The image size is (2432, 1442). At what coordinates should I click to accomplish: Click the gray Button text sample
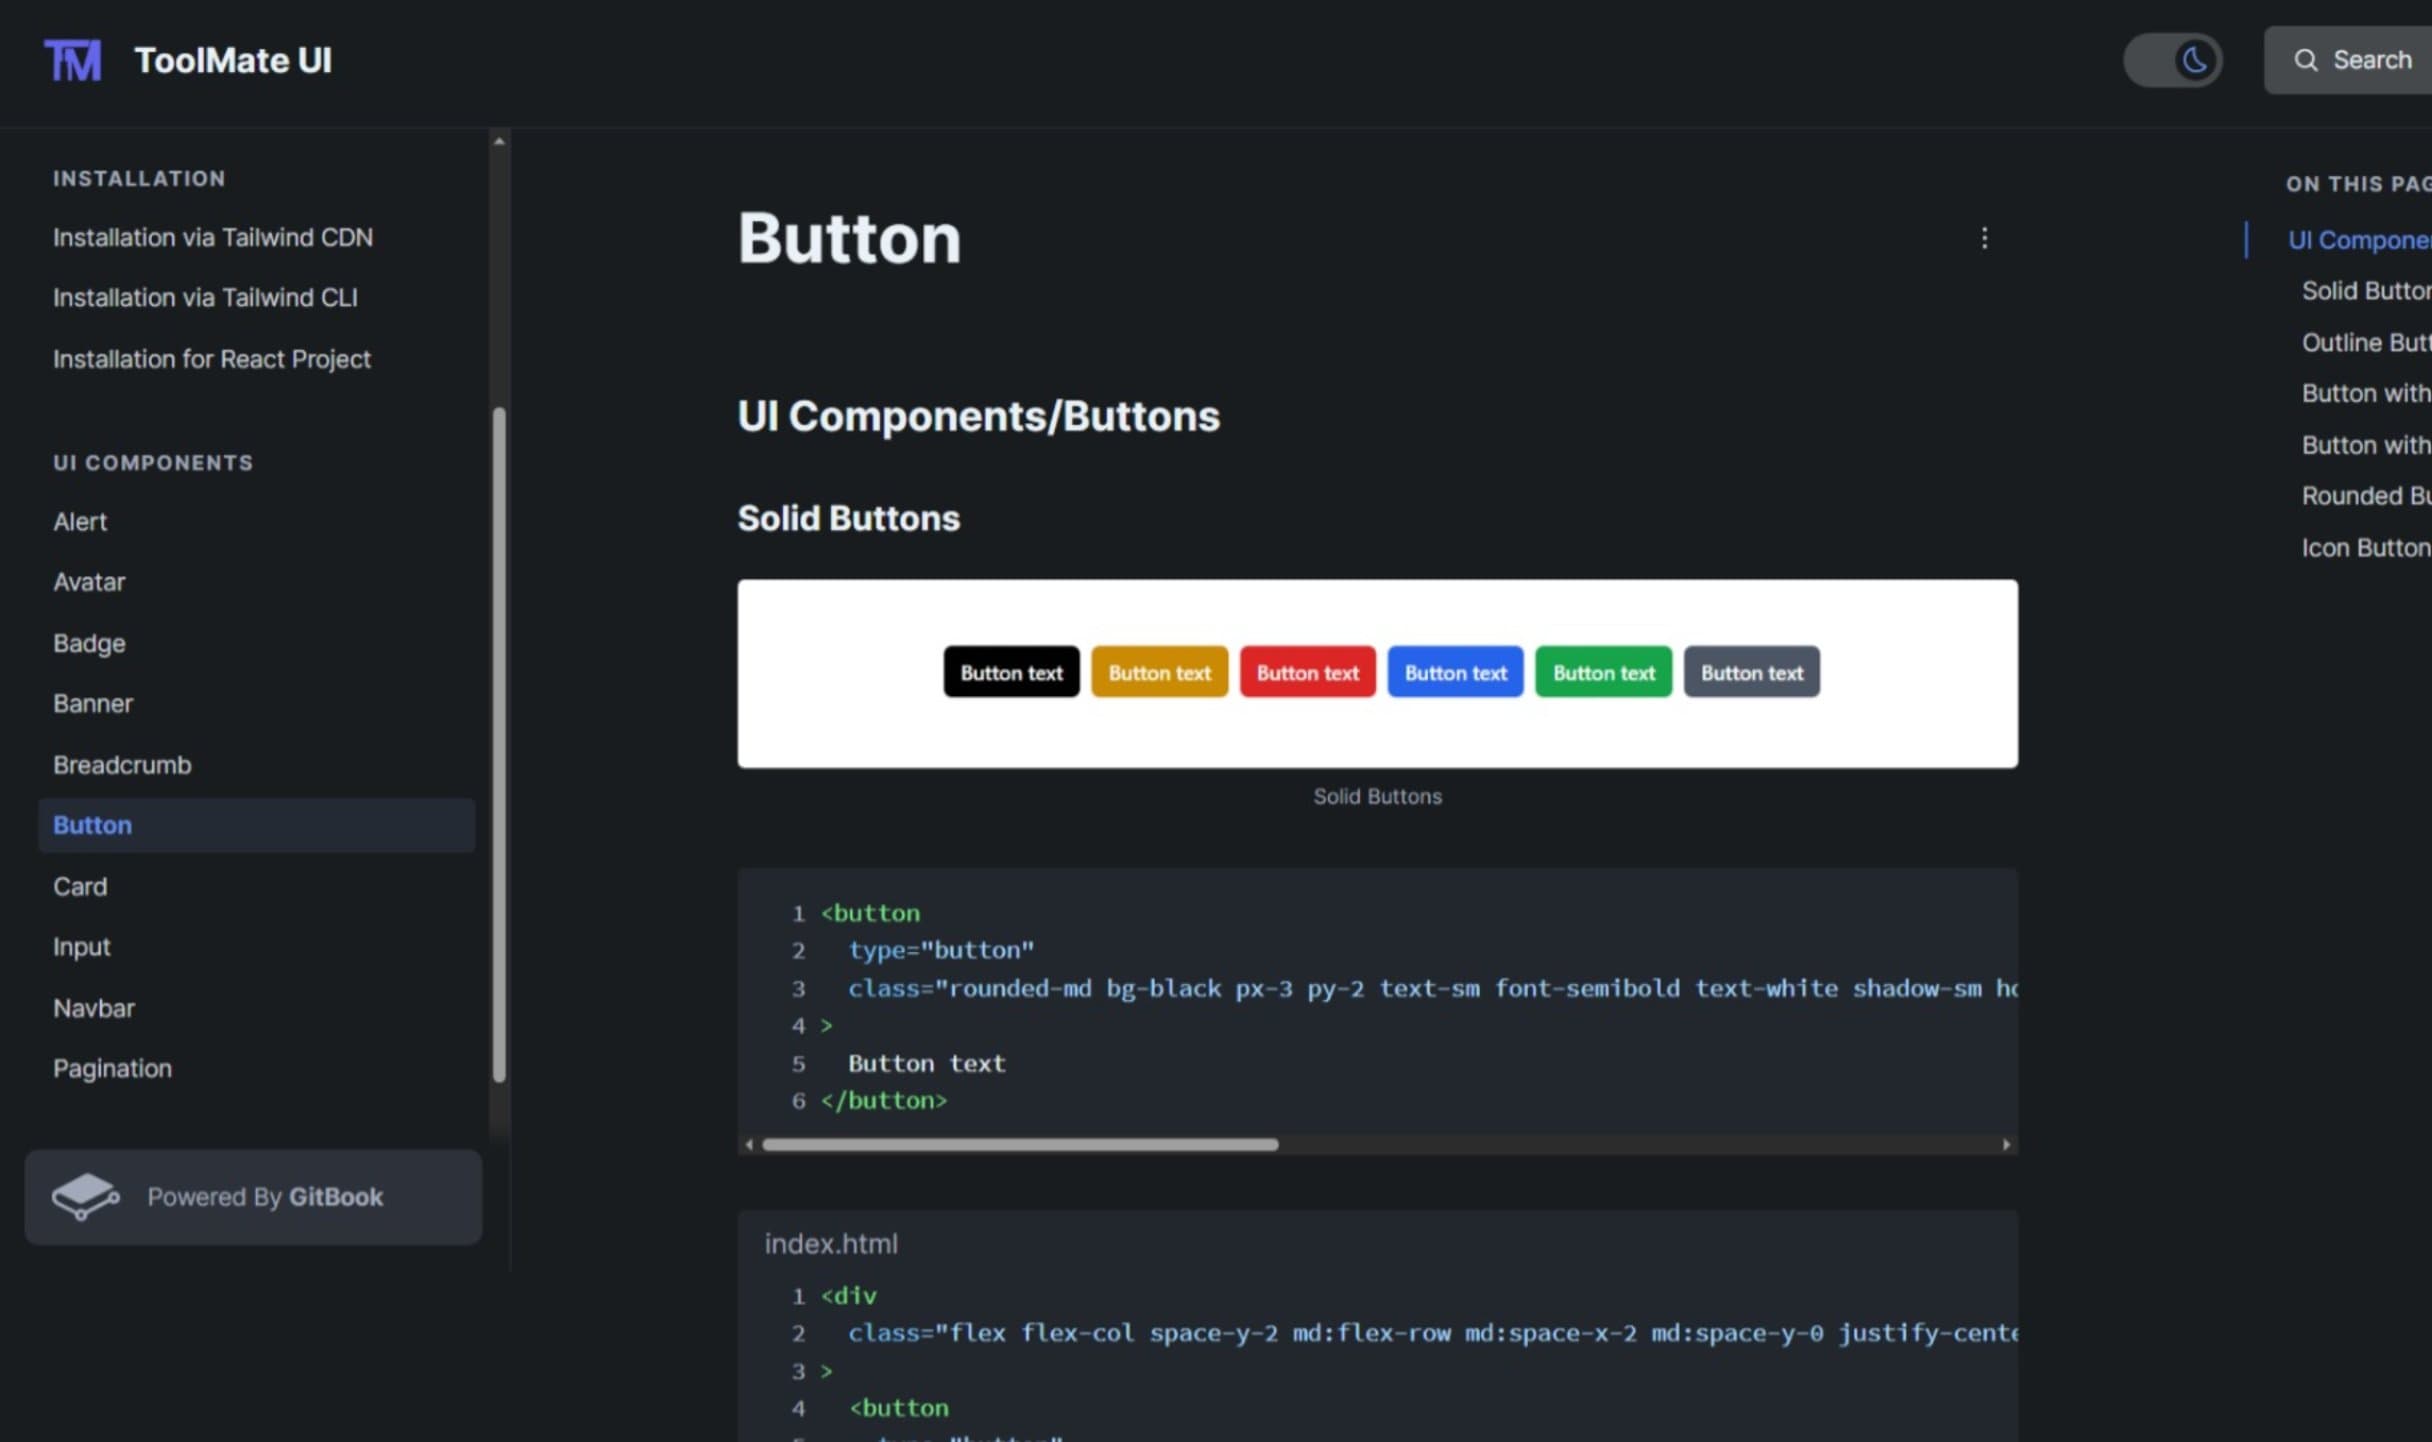(1751, 672)
